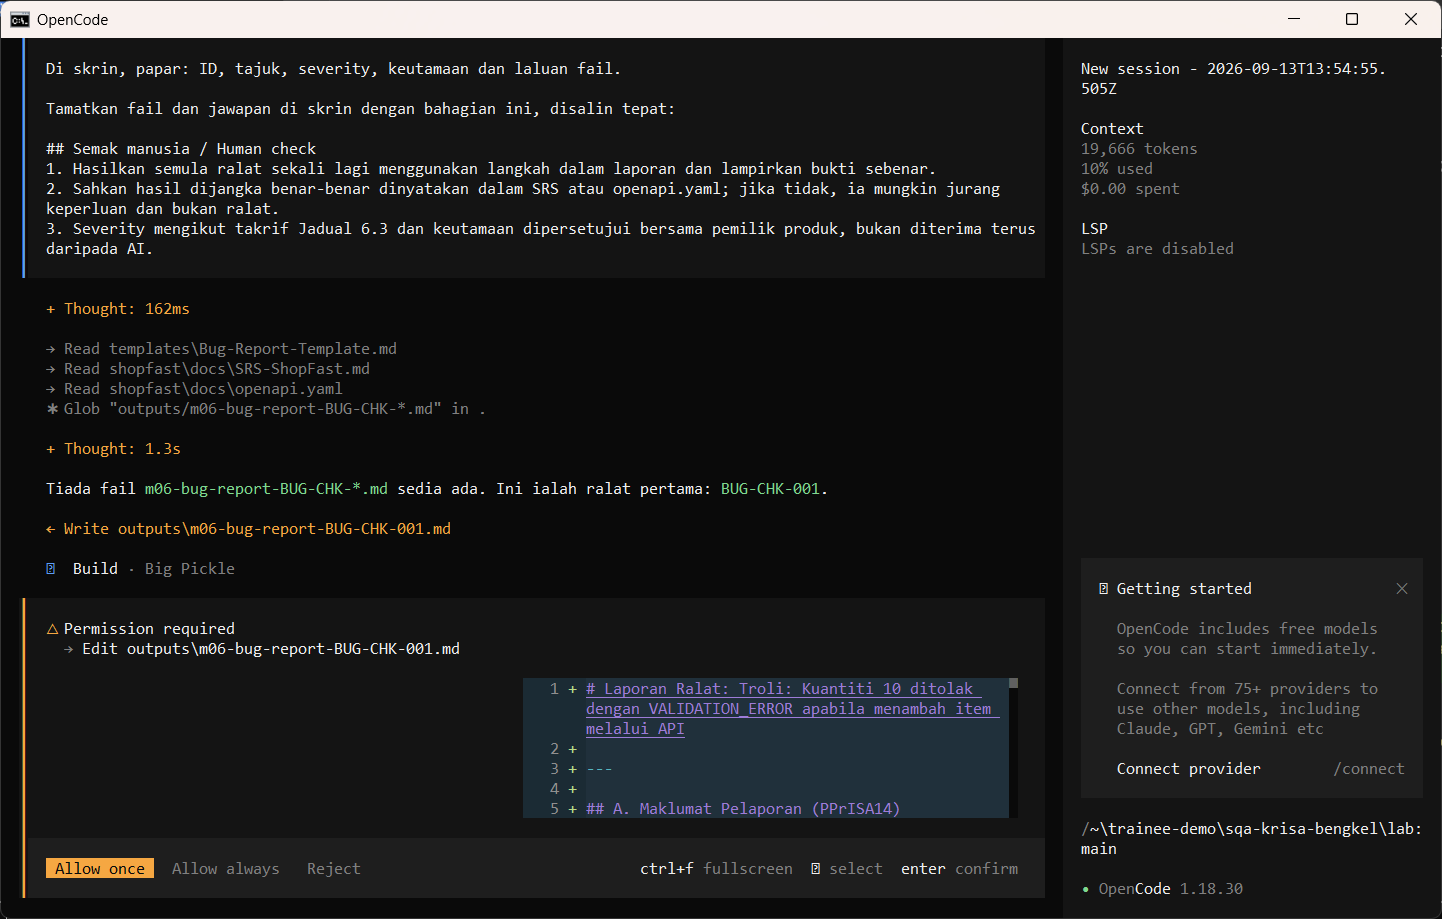The width and height of the screenshot is (1442, 919).
Task: Choose the Allow always permission option
Action: tap(225, 868)
